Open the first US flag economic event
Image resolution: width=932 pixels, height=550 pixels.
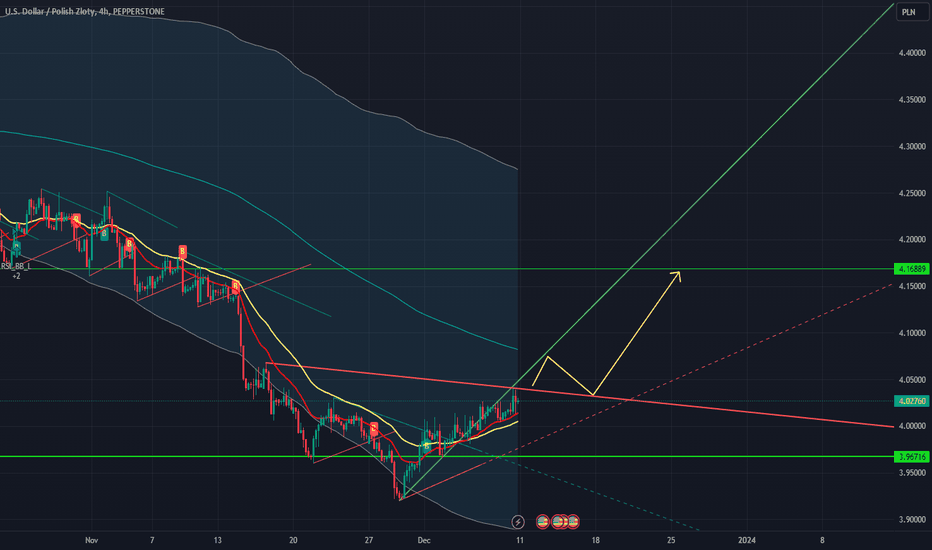coord(542,521)
